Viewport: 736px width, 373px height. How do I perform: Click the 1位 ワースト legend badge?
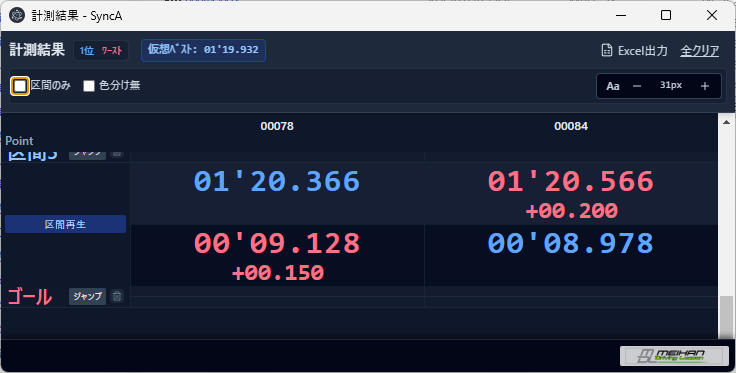101,51
